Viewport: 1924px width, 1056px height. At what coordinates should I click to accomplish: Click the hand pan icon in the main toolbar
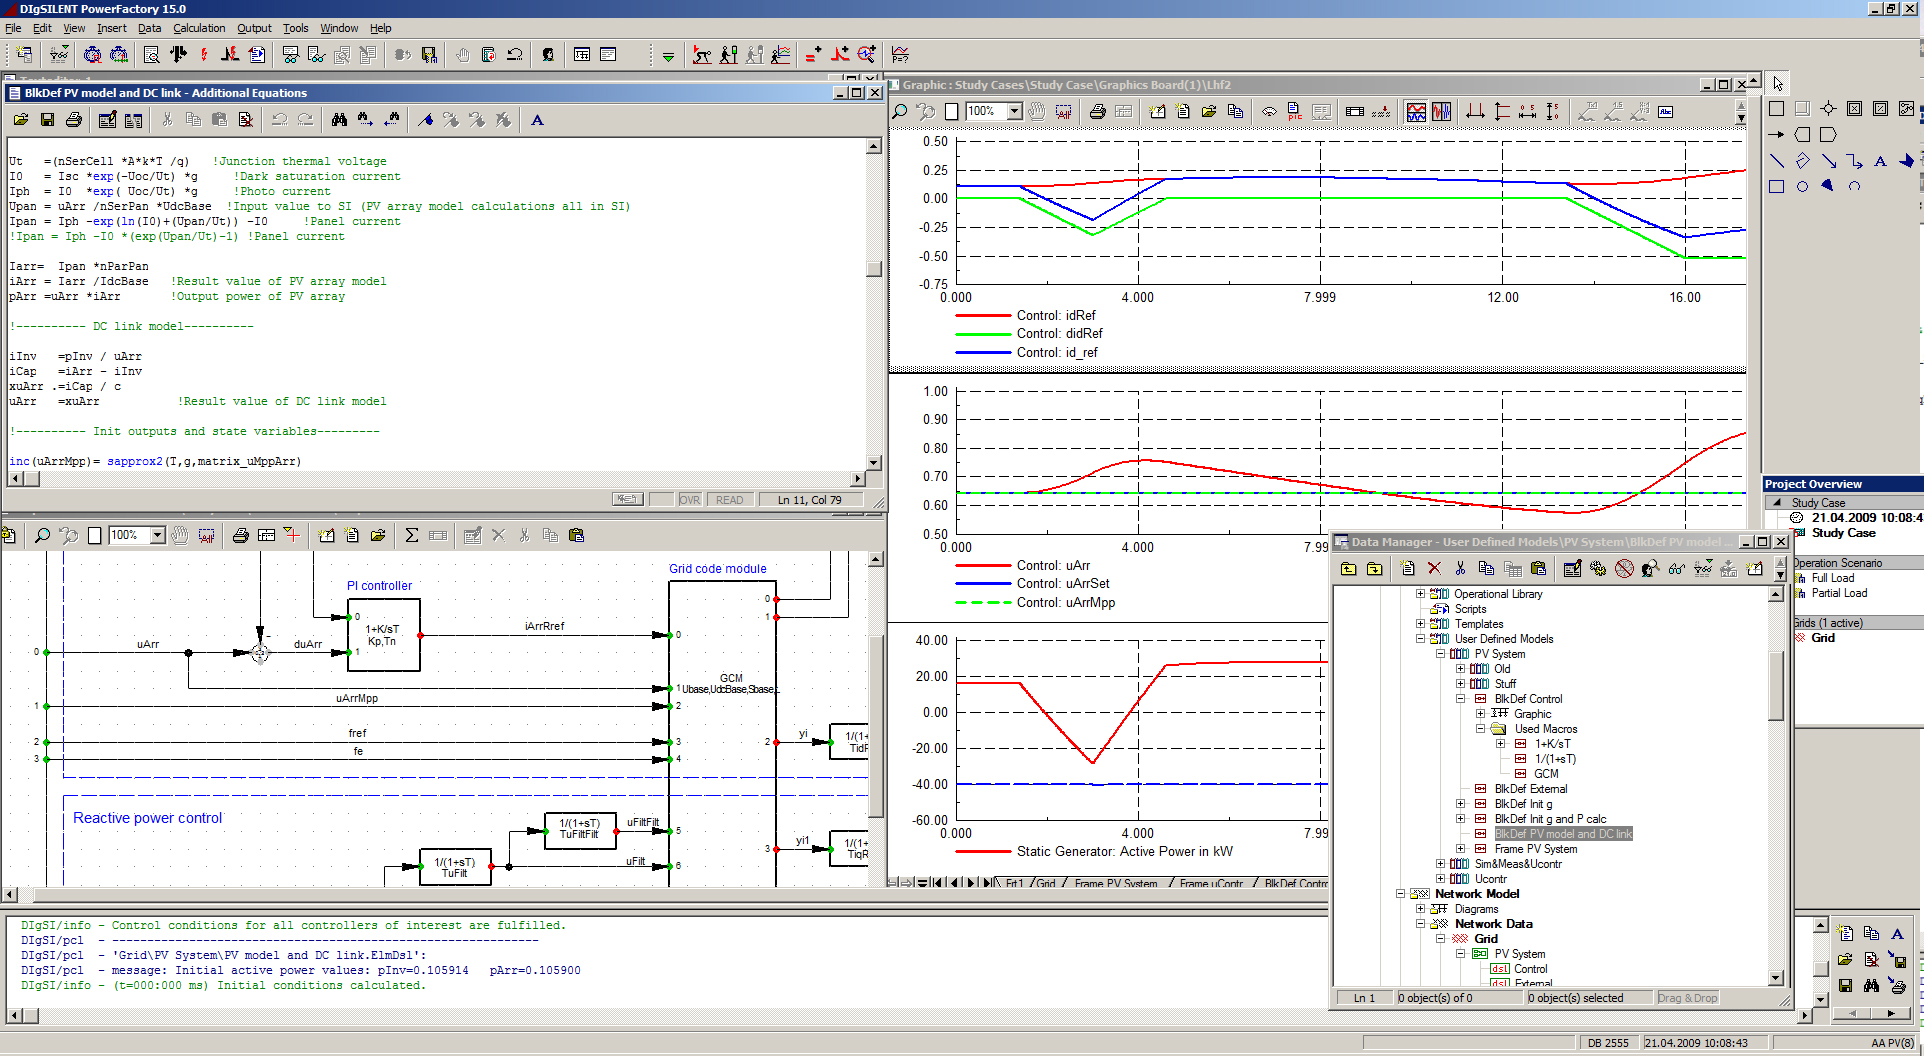(x=462, y=54)
